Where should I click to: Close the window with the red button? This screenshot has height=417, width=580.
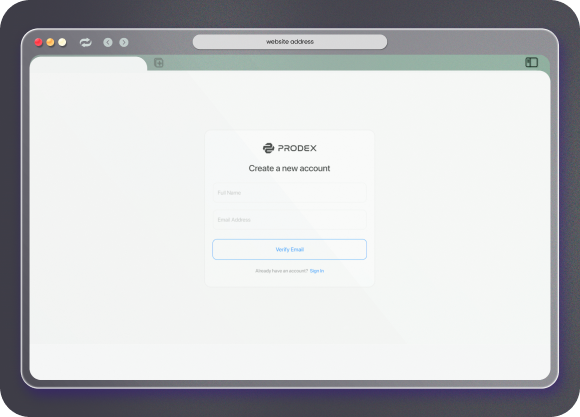point(38,42)
